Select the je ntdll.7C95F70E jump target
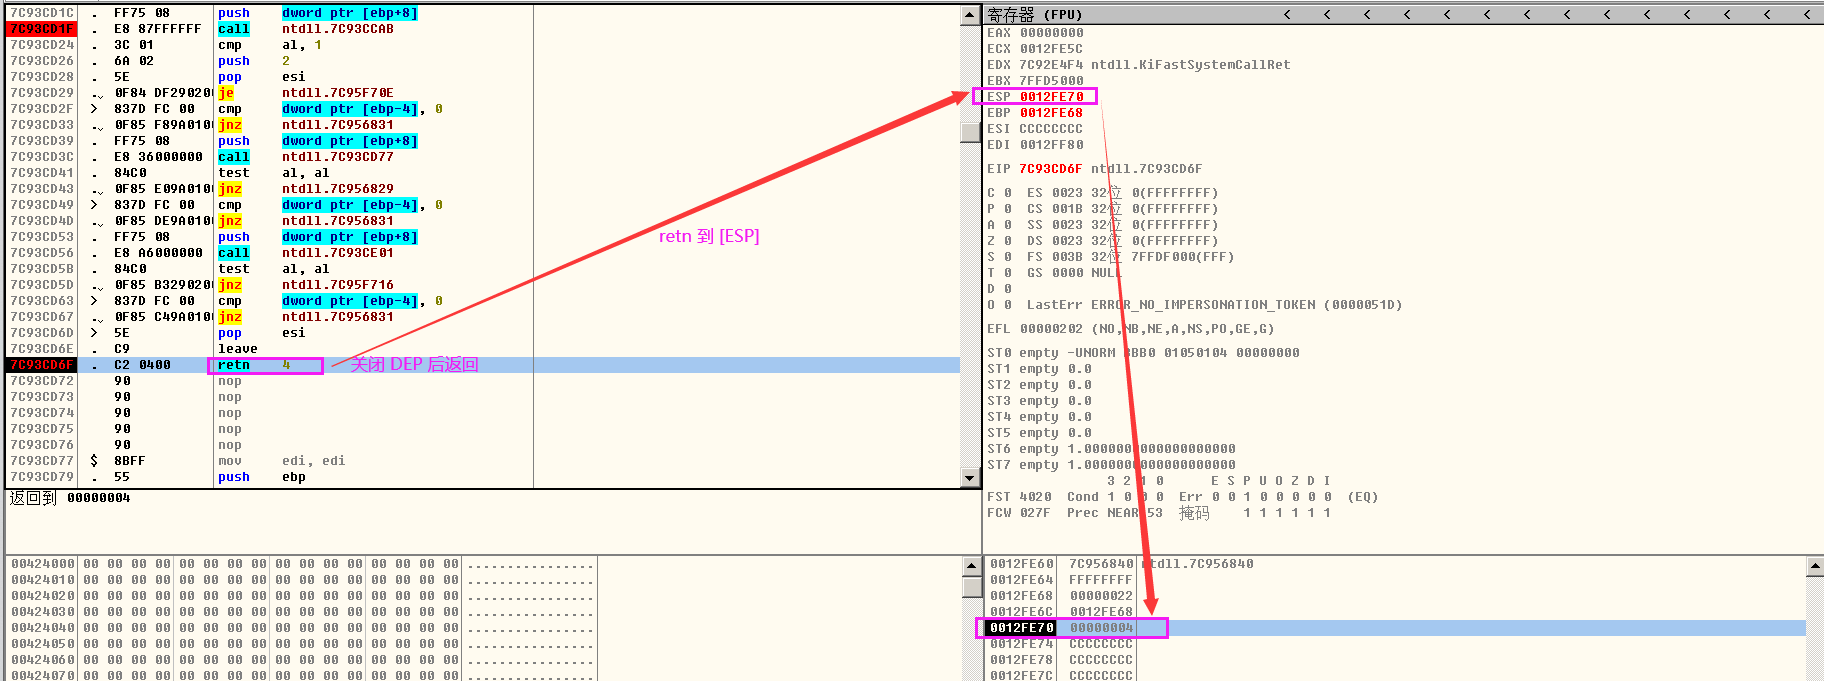Image resolution: width=1824 pixels, height=681 pixels. coord(337,93)
